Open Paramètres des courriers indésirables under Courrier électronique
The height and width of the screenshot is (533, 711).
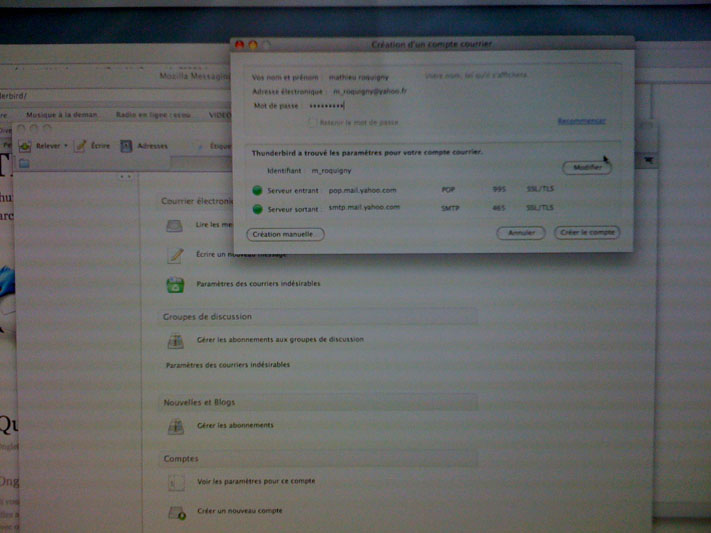coord(258,284)
